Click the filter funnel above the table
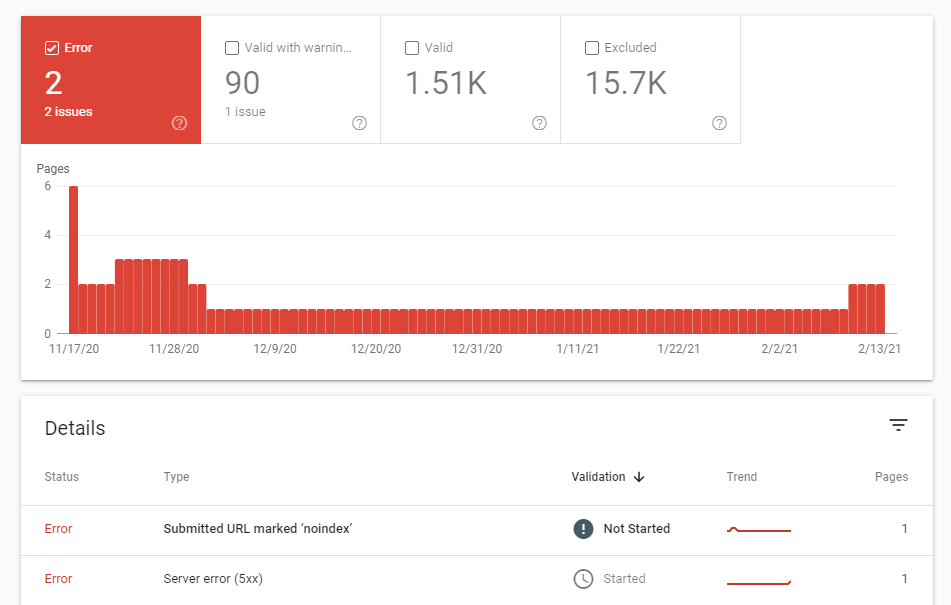Viewport: 951px width, 605px height. tap(899, 424)
